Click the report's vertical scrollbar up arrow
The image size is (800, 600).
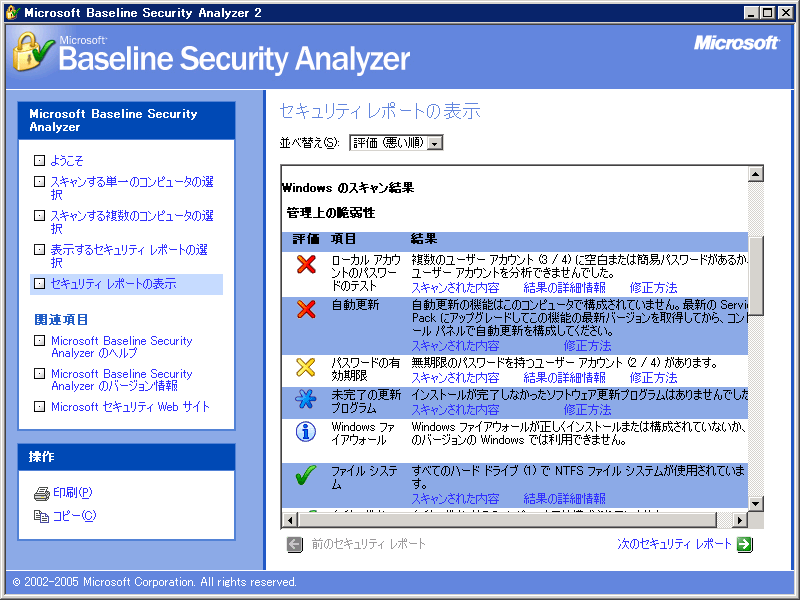(756, 174)
